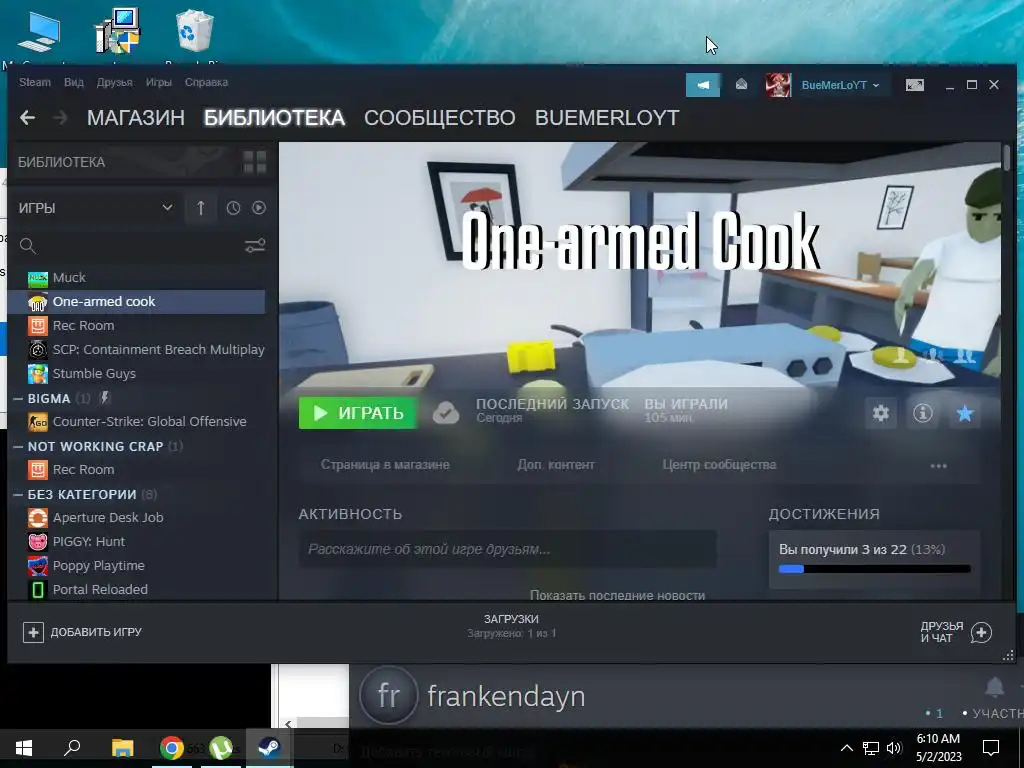Click SCP: Containment Breach Multiplayer icon
Viewport: 1024px width, 768px height.
(x=38, y=349)
